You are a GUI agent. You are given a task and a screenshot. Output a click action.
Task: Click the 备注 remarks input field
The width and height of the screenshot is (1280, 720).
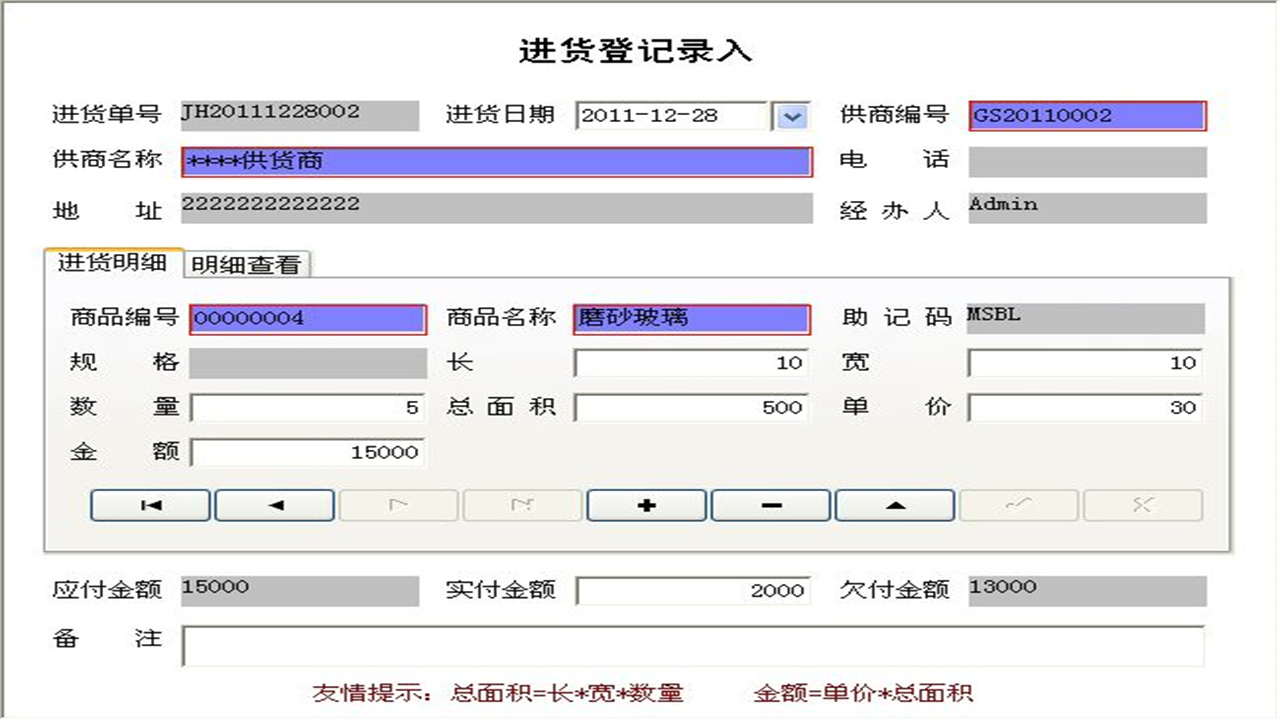point(693,645)
